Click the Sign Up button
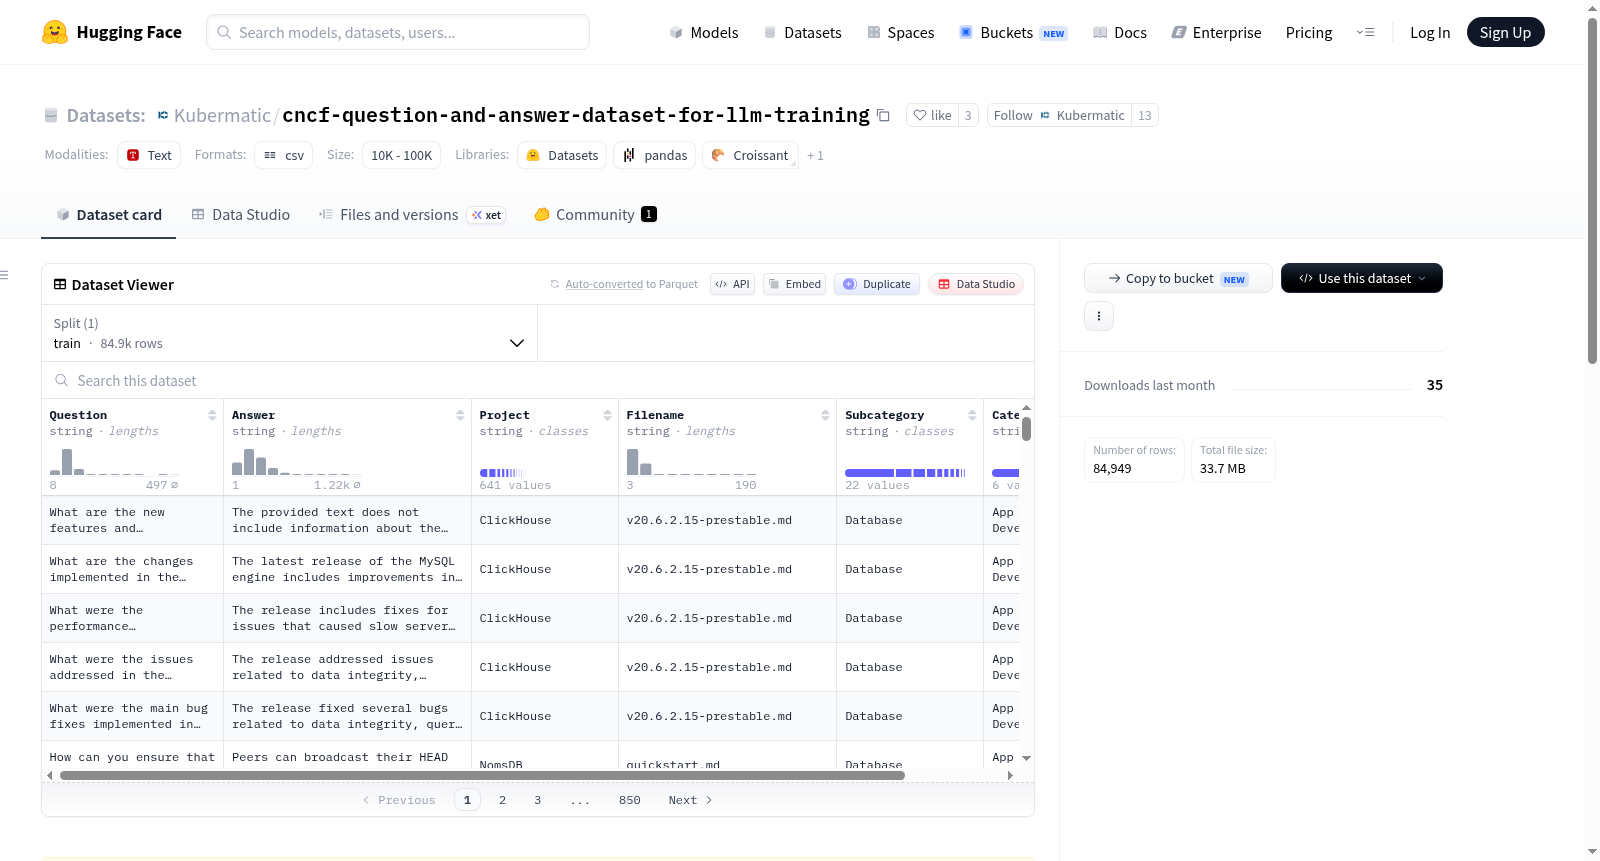Image resolution: width=1600 pixels, height=861 pixels. 1505,32
